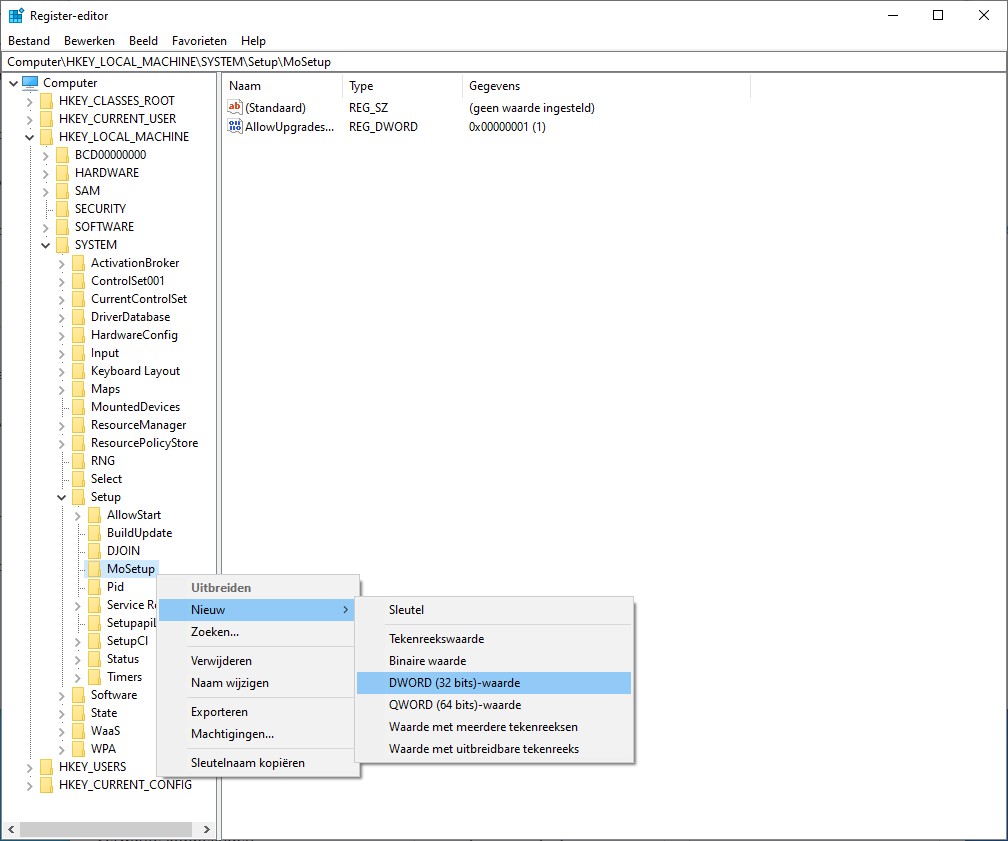The height and width of the screenshot is (841, 1008).
Task: Expand the HKEY_CURRENT_USER tree node
Action: (29, 119)
